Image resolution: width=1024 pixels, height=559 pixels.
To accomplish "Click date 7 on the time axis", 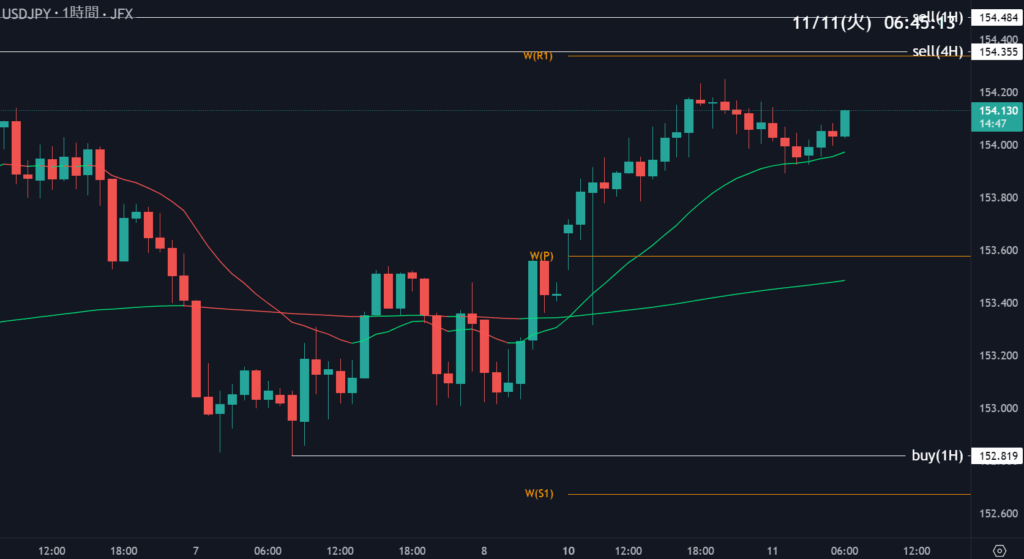I will pos(197,550).
